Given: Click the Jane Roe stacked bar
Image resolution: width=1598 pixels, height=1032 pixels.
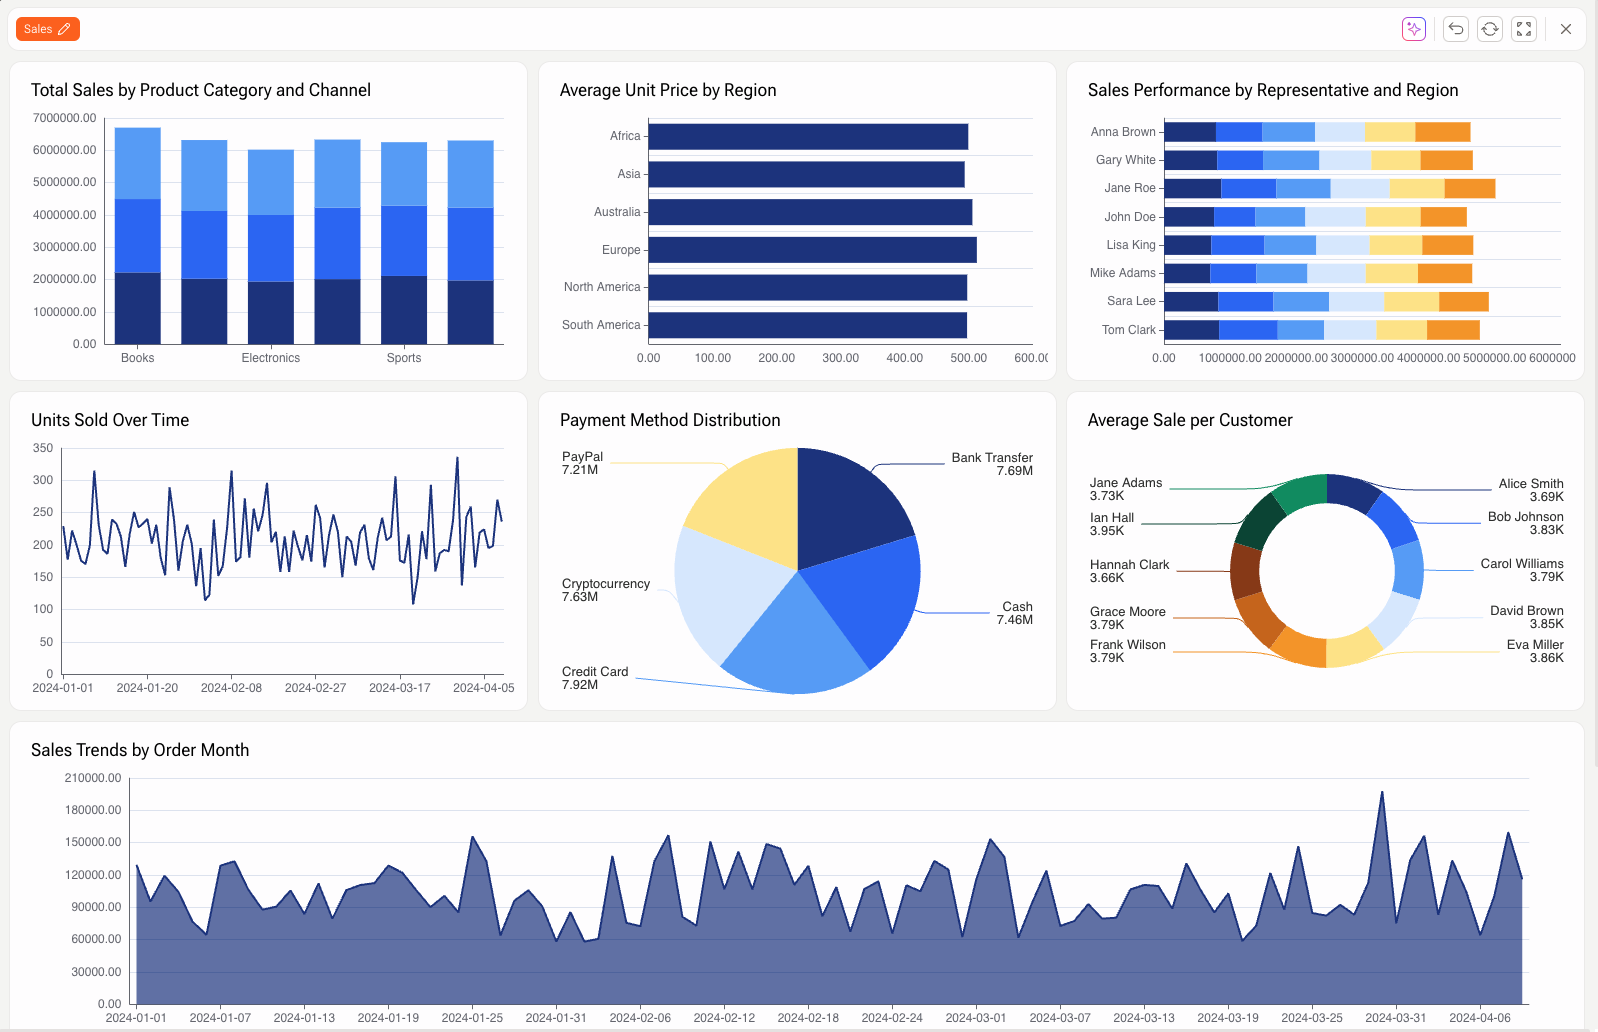Looking at the screenshot, I should click(1329, 188).
